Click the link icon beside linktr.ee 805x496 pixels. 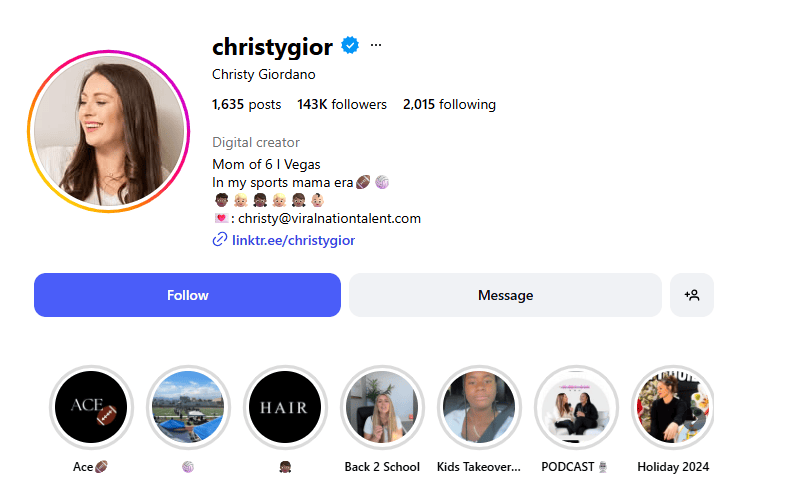click(x=220, y=240)
